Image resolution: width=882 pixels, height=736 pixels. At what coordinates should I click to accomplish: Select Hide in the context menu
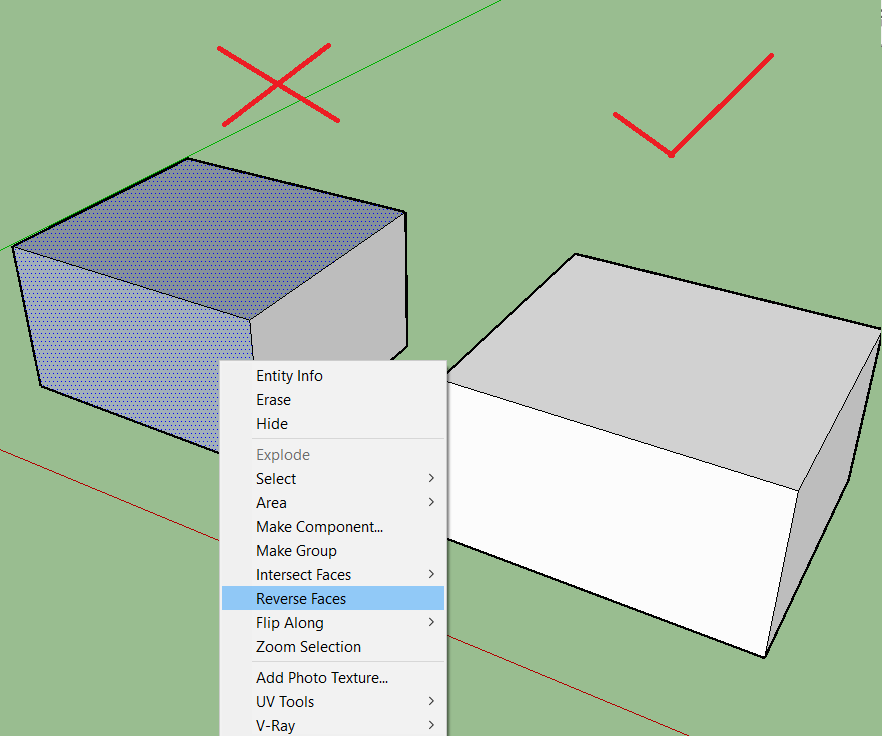click(x=333, y=424)
